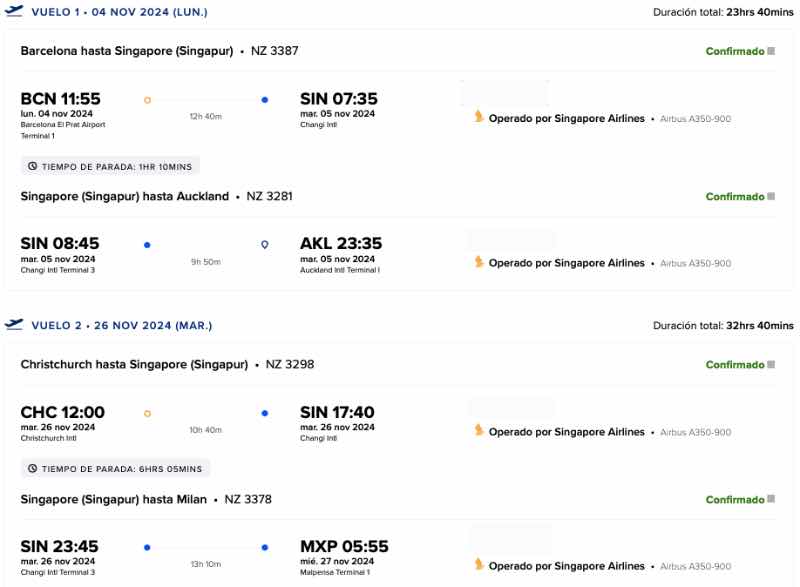Click clock icon in 1HR 10MINS layover badge

33,166
